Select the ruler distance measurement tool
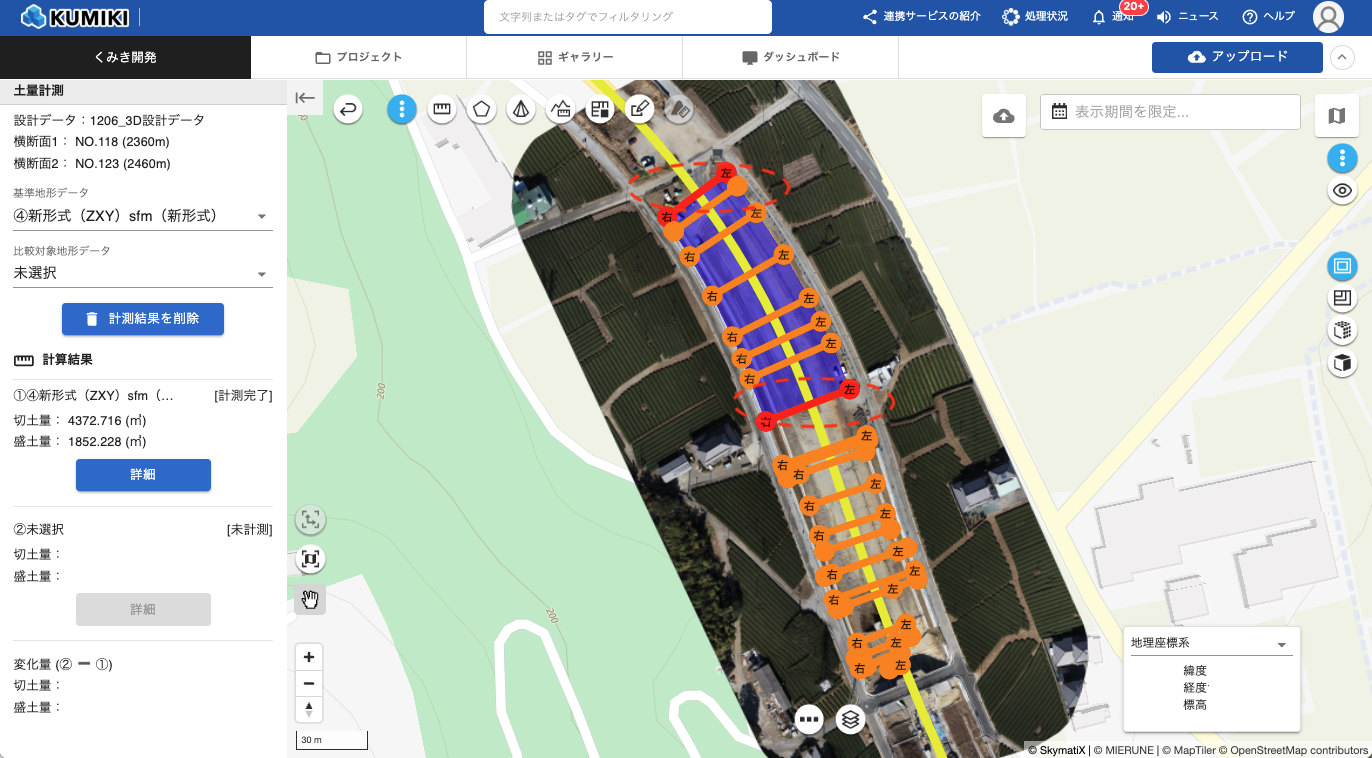Viewport: 1372px width, 758px height. [441, 109]
